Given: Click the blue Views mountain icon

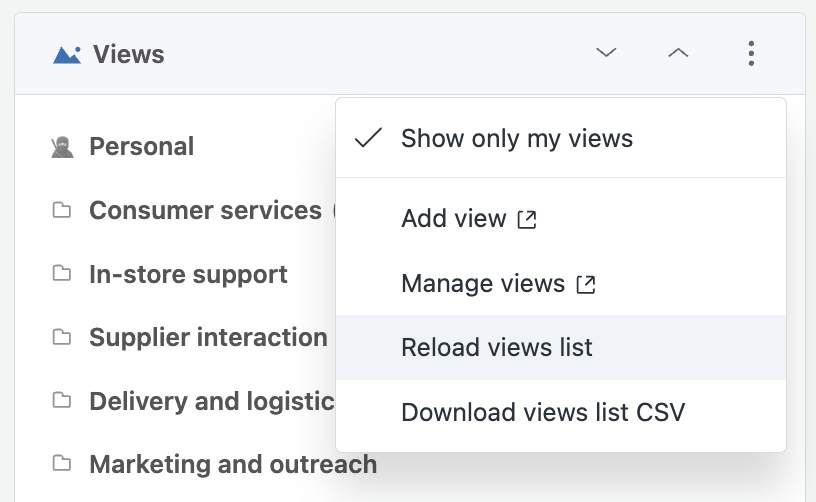Looking at the screenshot, I should click(x=67, y=55).
